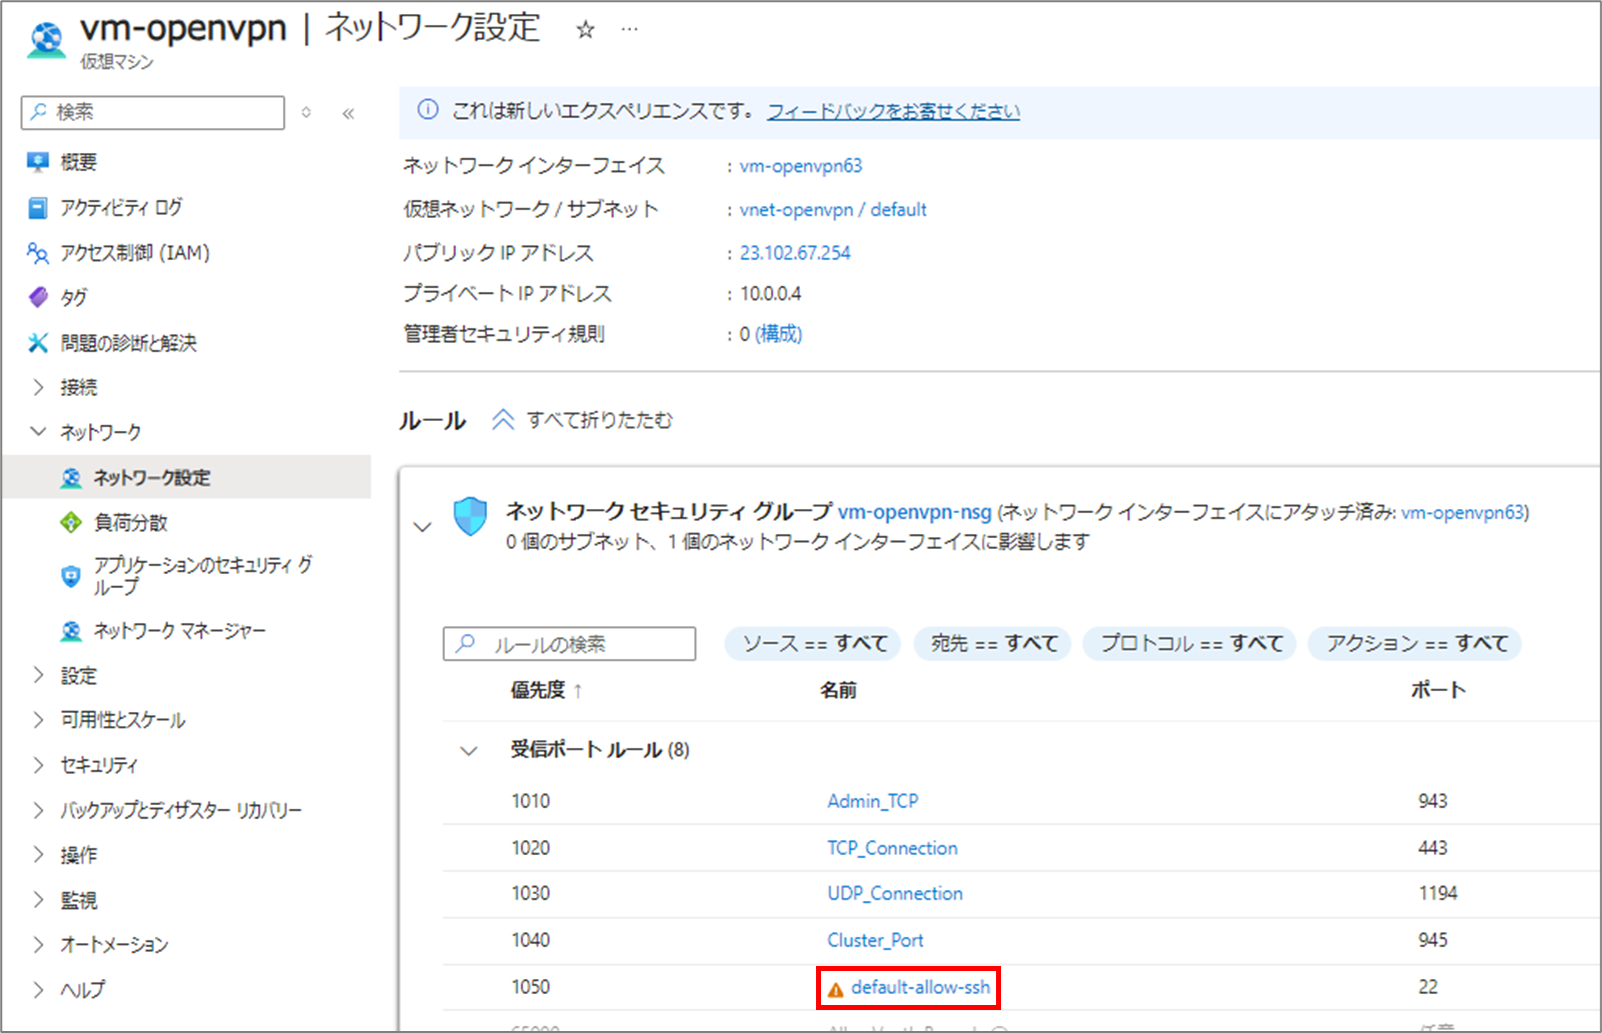The width and height of the screenshot is (1602, 1033).
Task: Open the more options ellipsis menu
Action: [x=629, y=30]
